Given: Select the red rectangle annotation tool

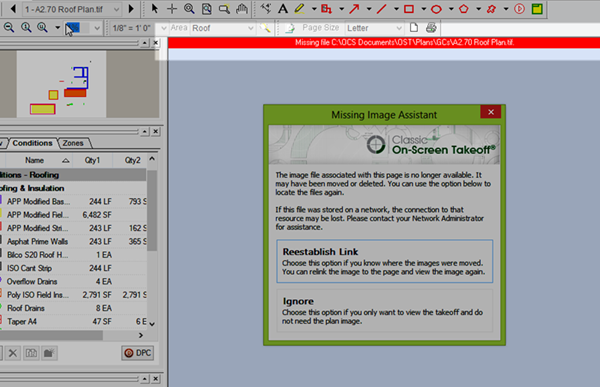Looking at the screenshot, I should tap(409, 8).
